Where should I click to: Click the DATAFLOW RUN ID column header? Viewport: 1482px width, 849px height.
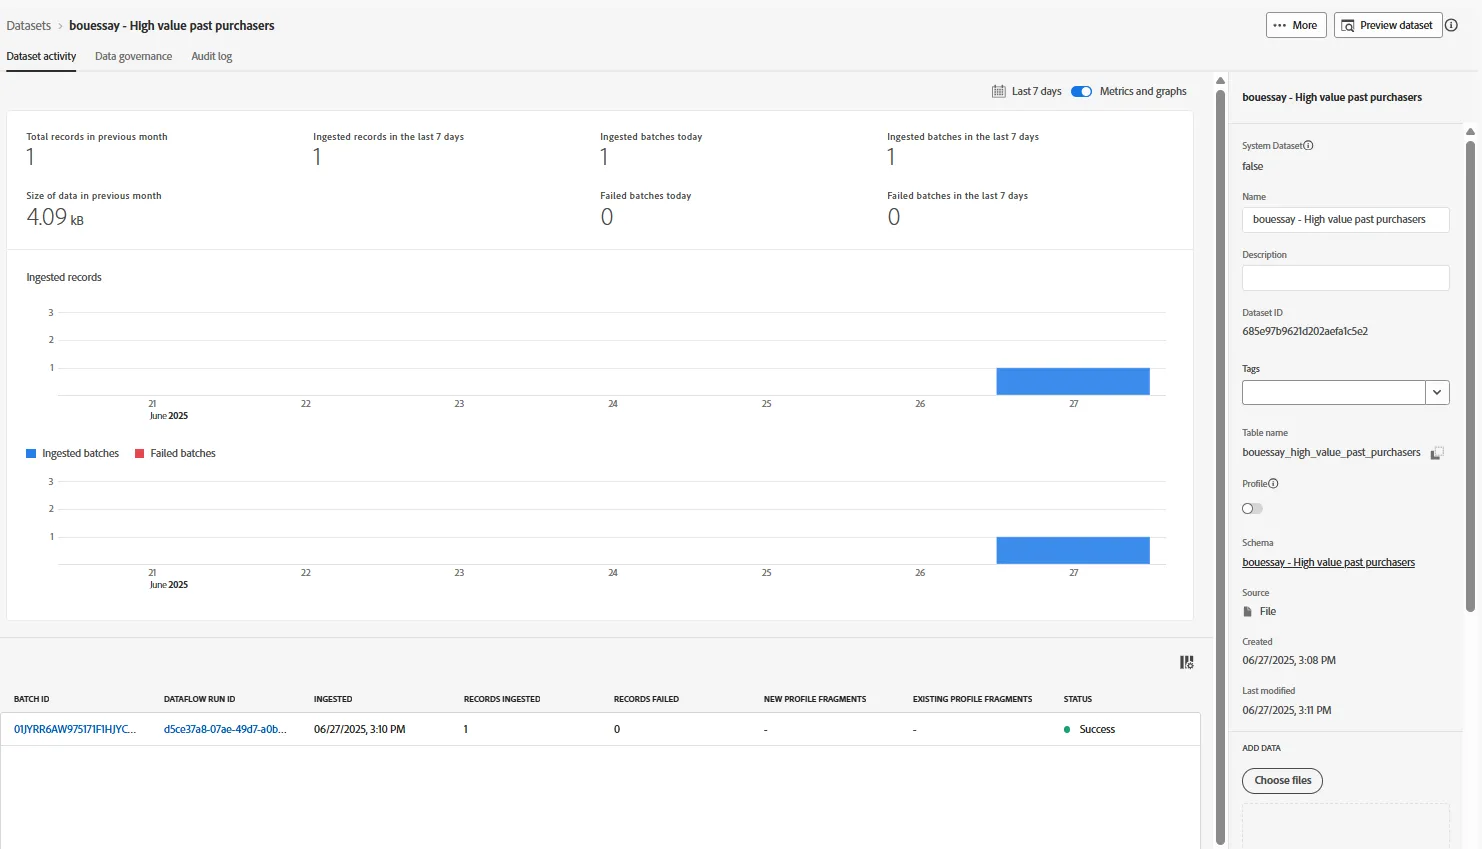tap(200, 699)
